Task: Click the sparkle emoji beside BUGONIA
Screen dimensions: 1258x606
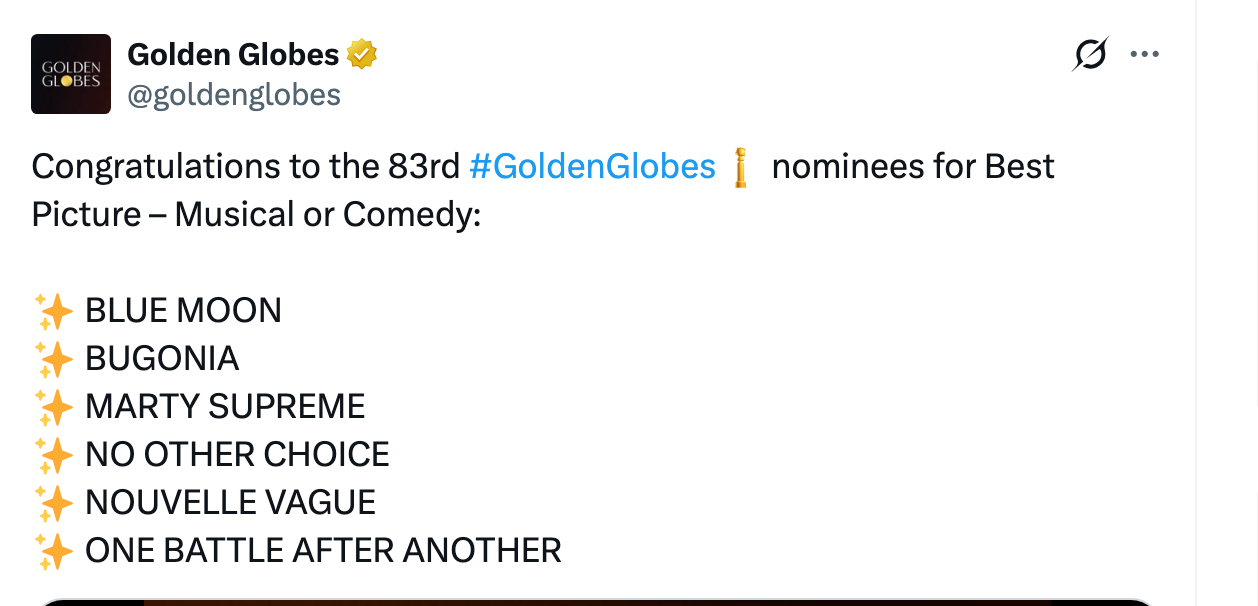Action: [x=54, y=359]
